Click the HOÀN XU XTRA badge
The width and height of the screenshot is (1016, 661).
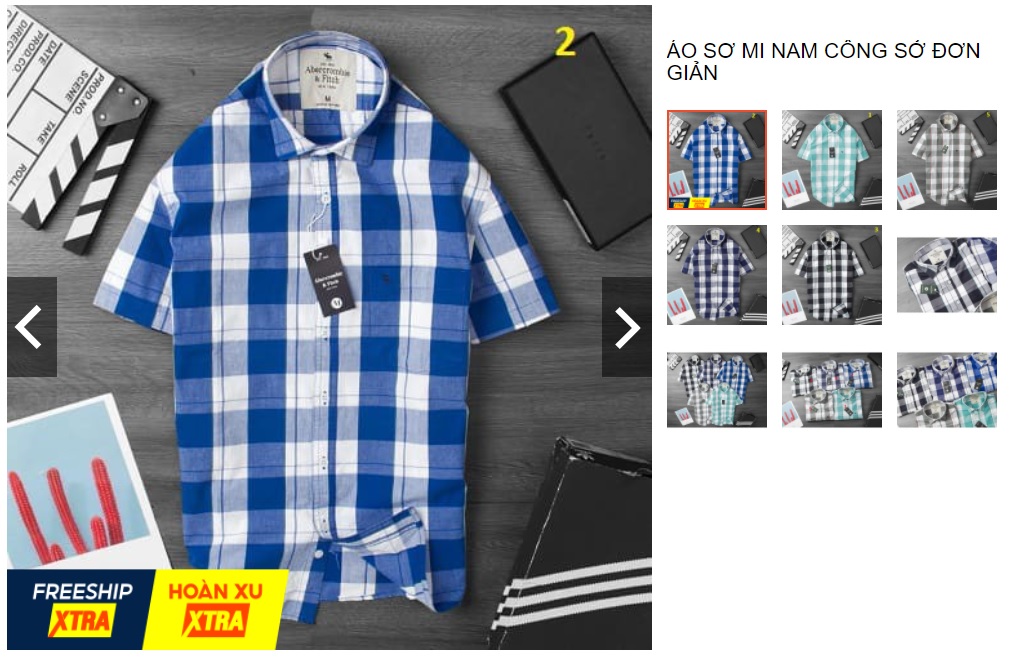216,609
